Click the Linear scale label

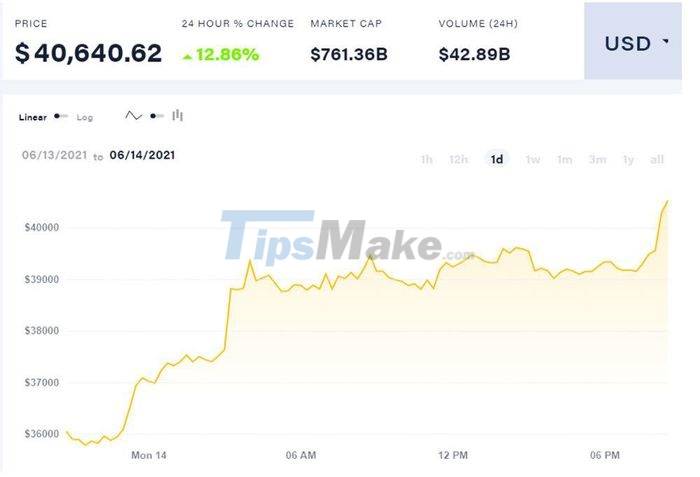(x=33, y=117)
